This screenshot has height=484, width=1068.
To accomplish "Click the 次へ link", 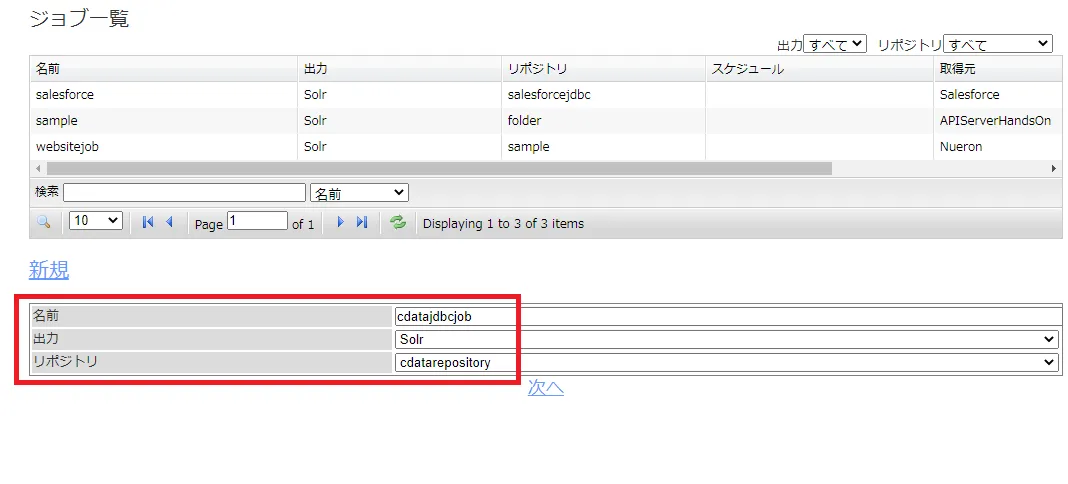I will (x=546, y=388).
